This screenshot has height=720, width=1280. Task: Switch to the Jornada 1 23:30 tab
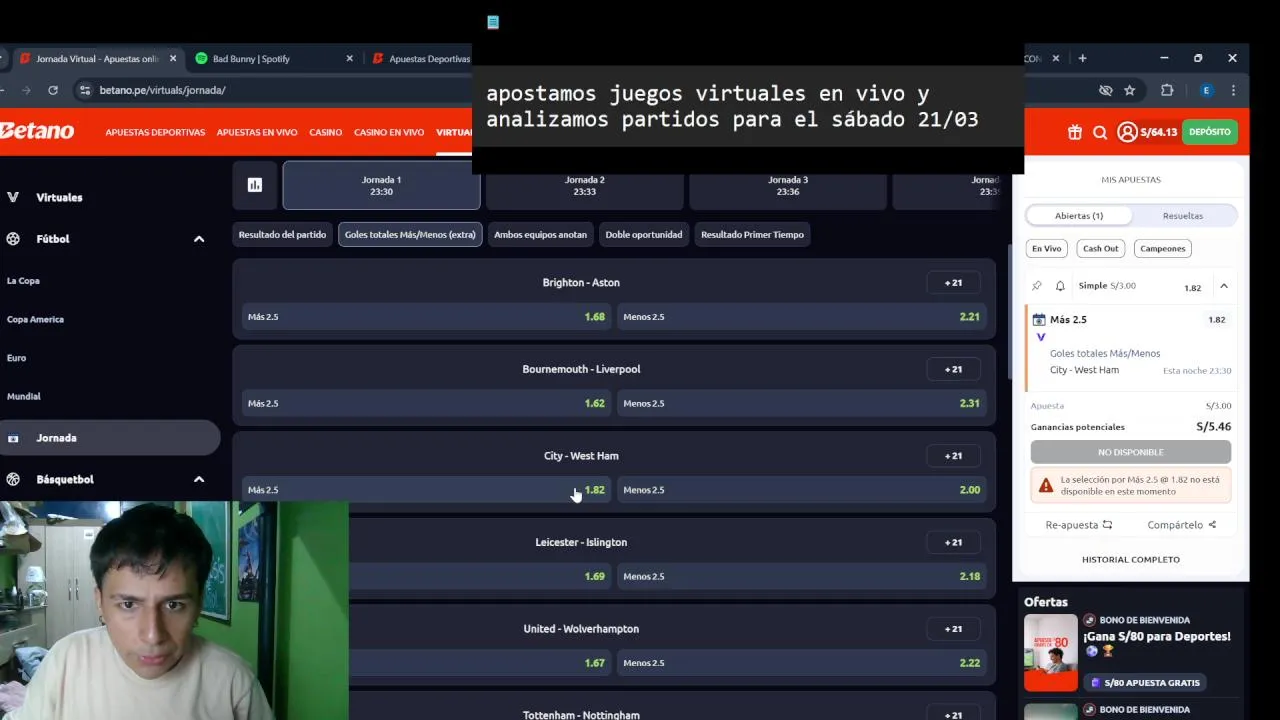coord(381,185)
